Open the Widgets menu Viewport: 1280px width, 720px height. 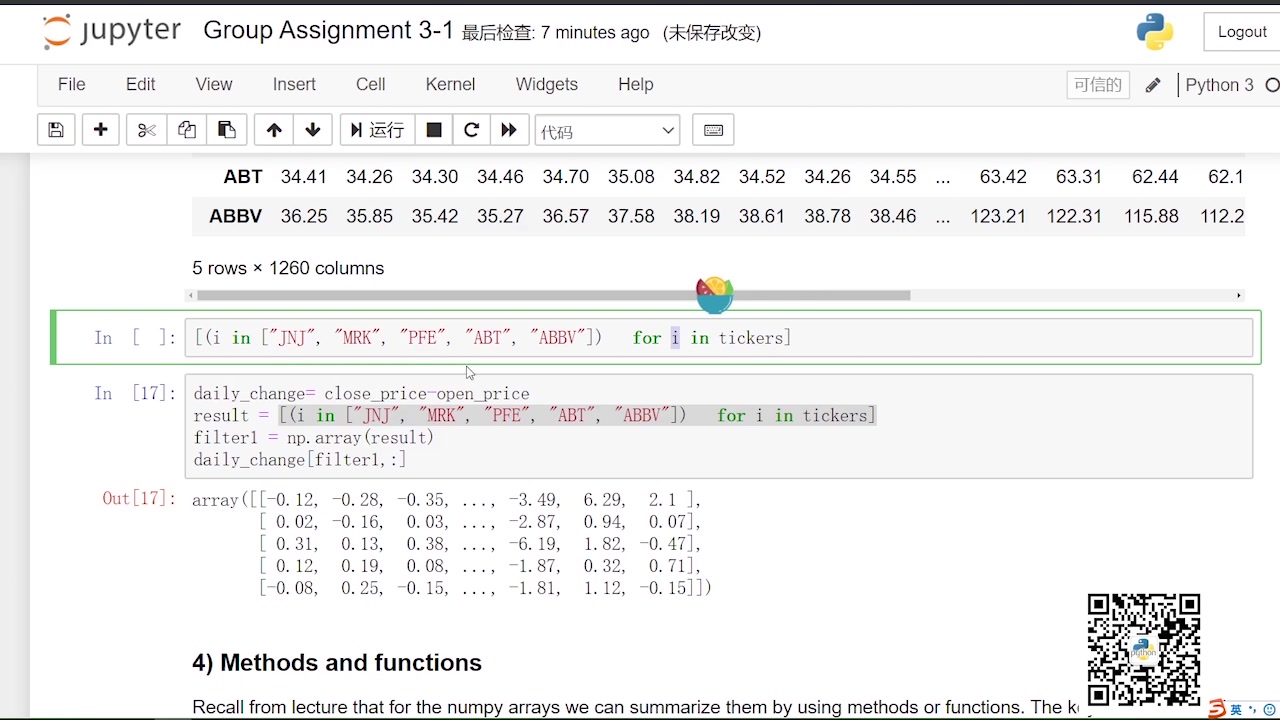547,85
